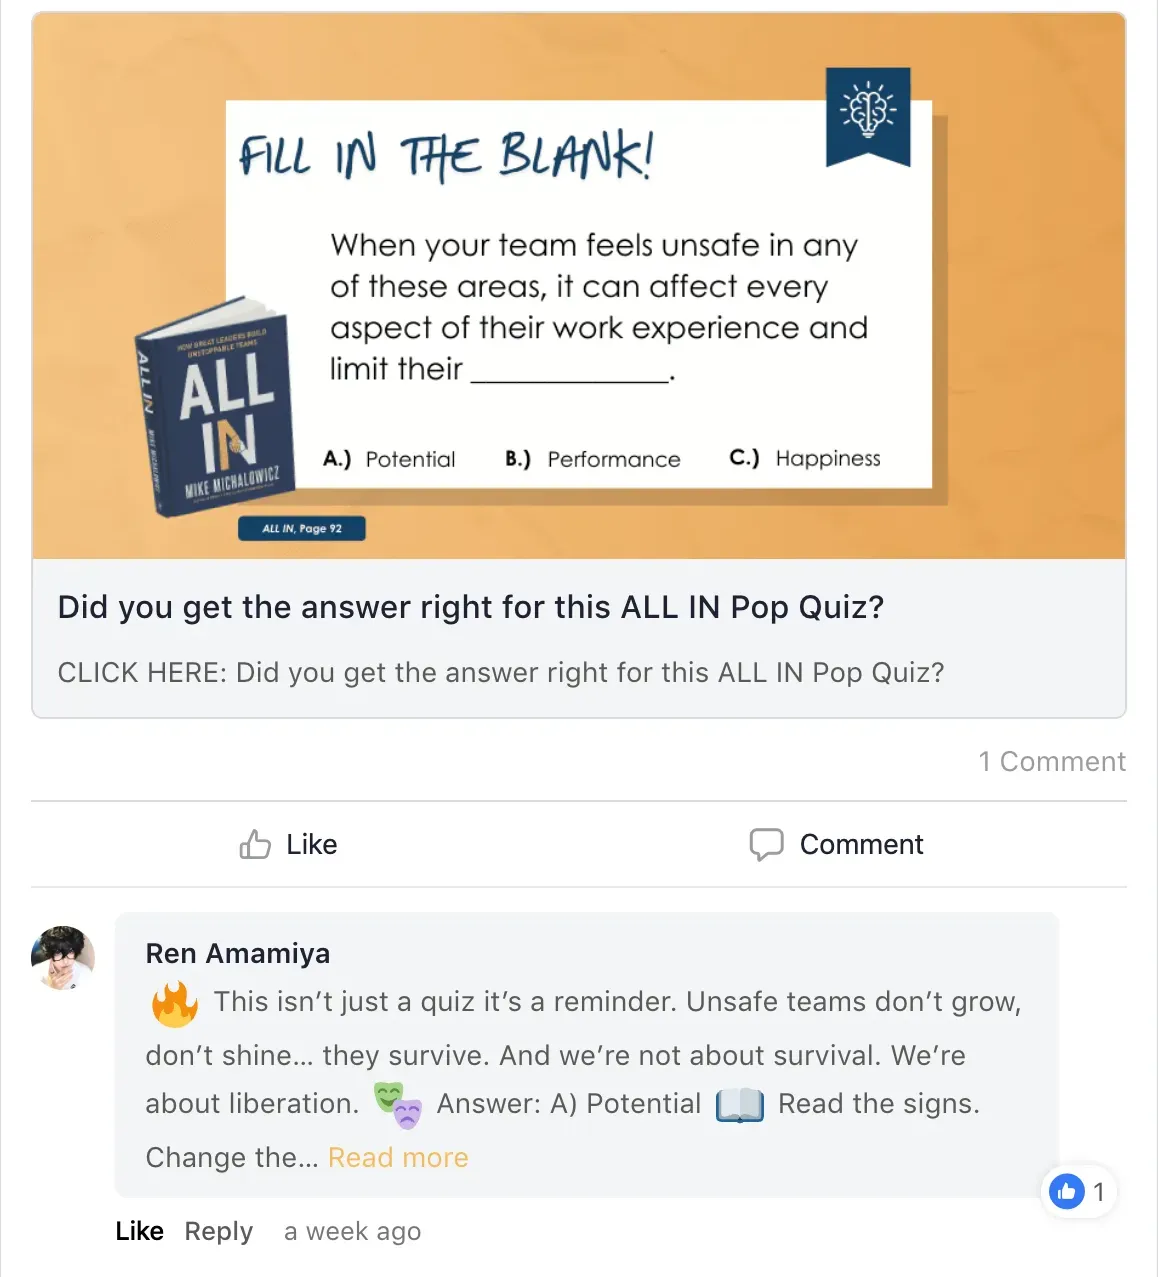Image resolution: width=1158 pixels, height=1277 pixels.
Task: Click the blue thumbs-up reaction badge
Action: click(x=1067, y=1191)
